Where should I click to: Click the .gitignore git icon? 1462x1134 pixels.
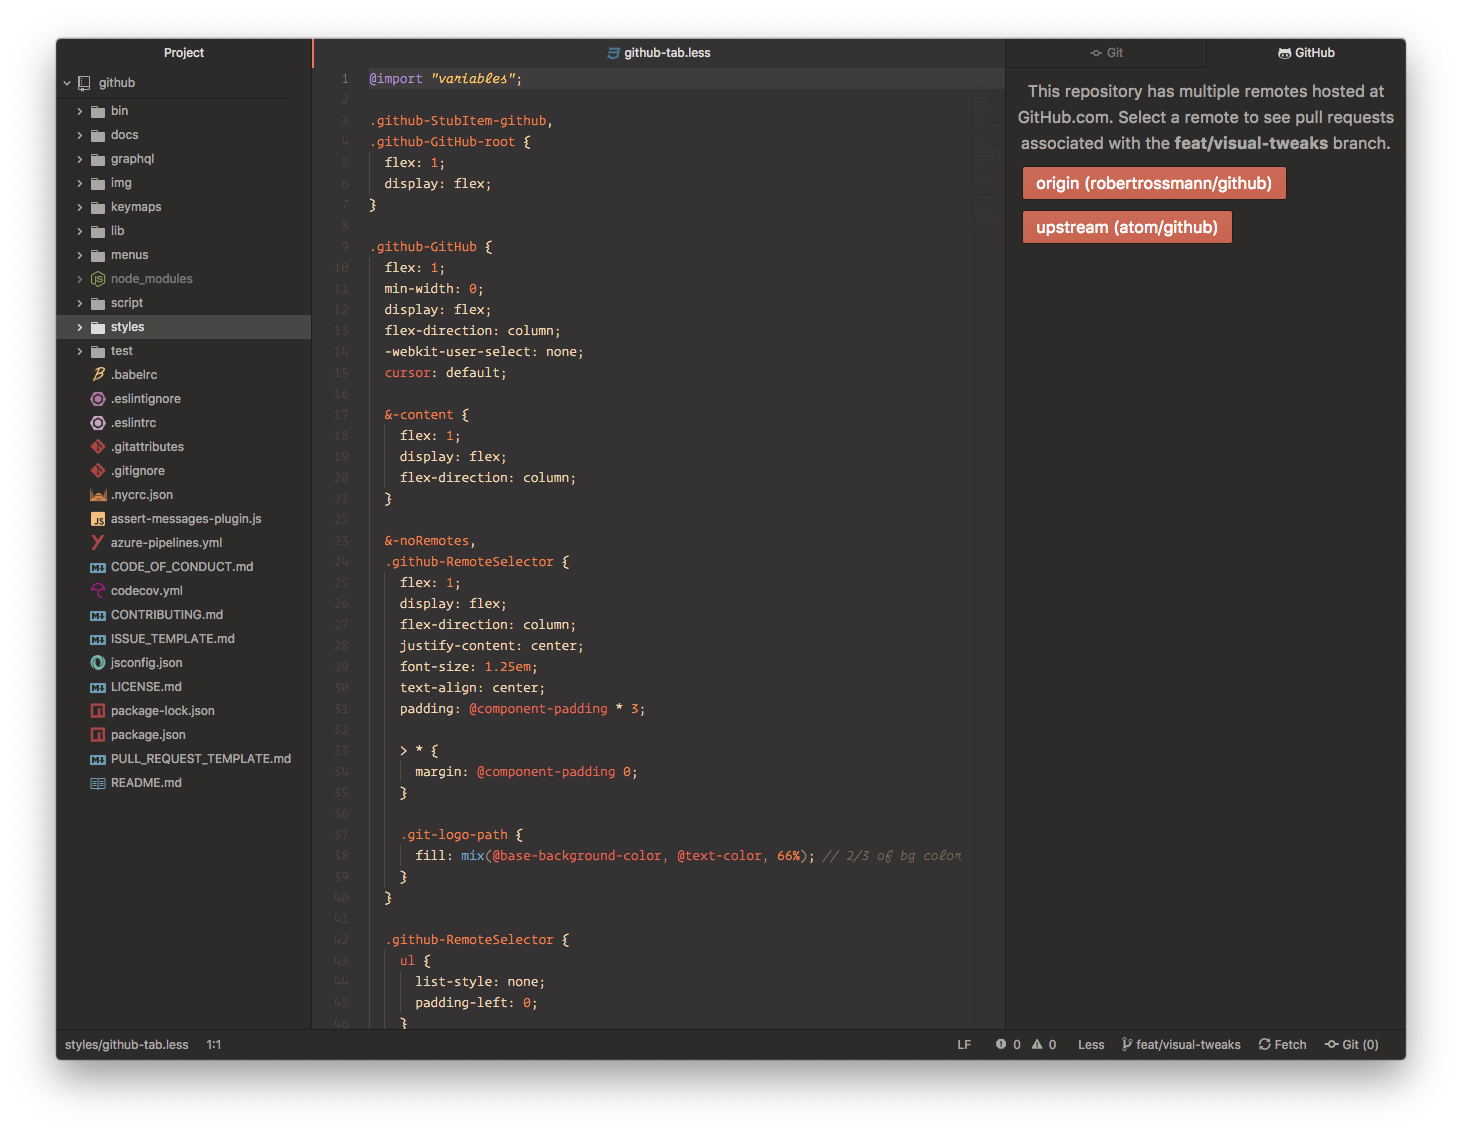click(98, 471)
